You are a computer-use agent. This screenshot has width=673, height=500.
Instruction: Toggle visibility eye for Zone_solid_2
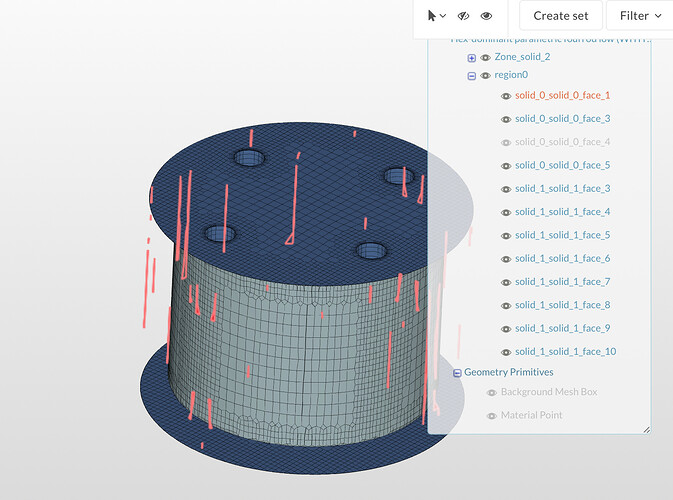click(x=485, y=58)
